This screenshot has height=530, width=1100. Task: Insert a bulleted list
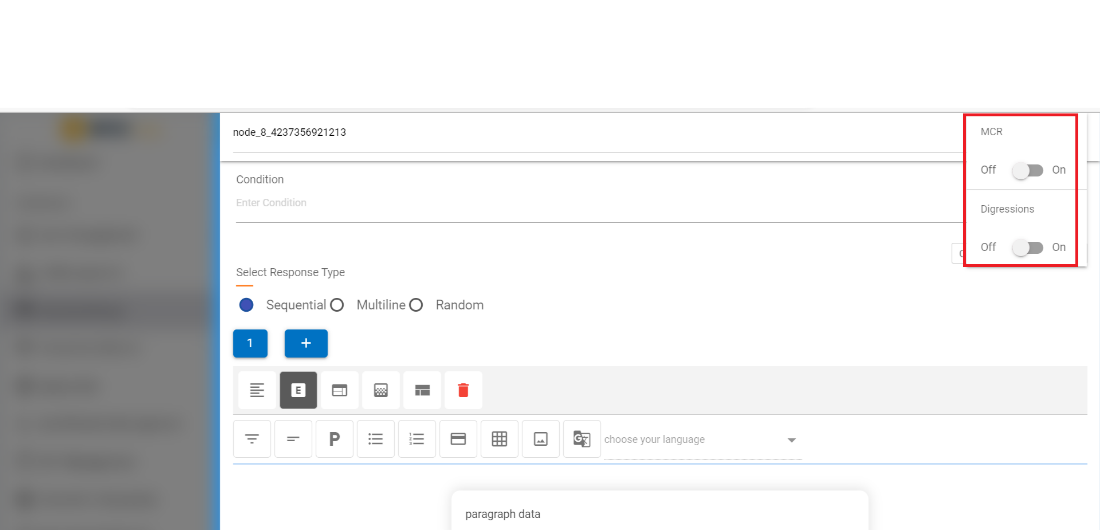[x=376, y=439]
